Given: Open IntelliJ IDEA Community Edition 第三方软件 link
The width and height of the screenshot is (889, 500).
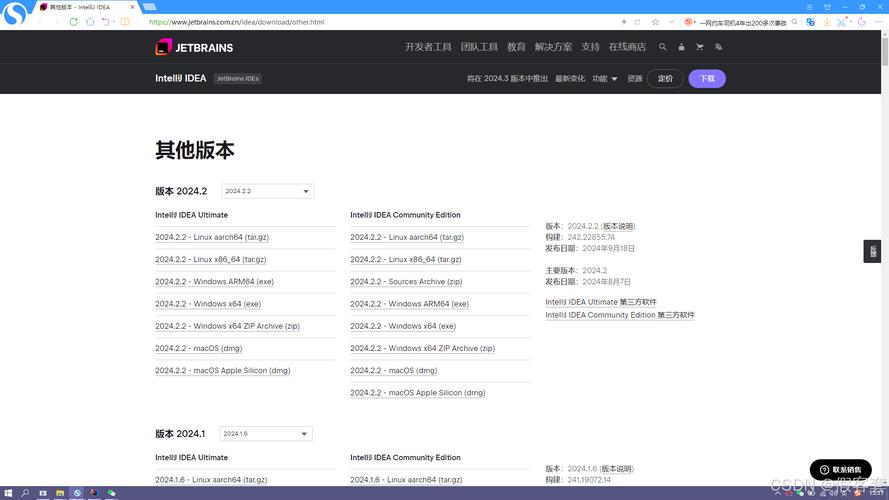Looking at the screenshot, I should click(x=620, y=315).
